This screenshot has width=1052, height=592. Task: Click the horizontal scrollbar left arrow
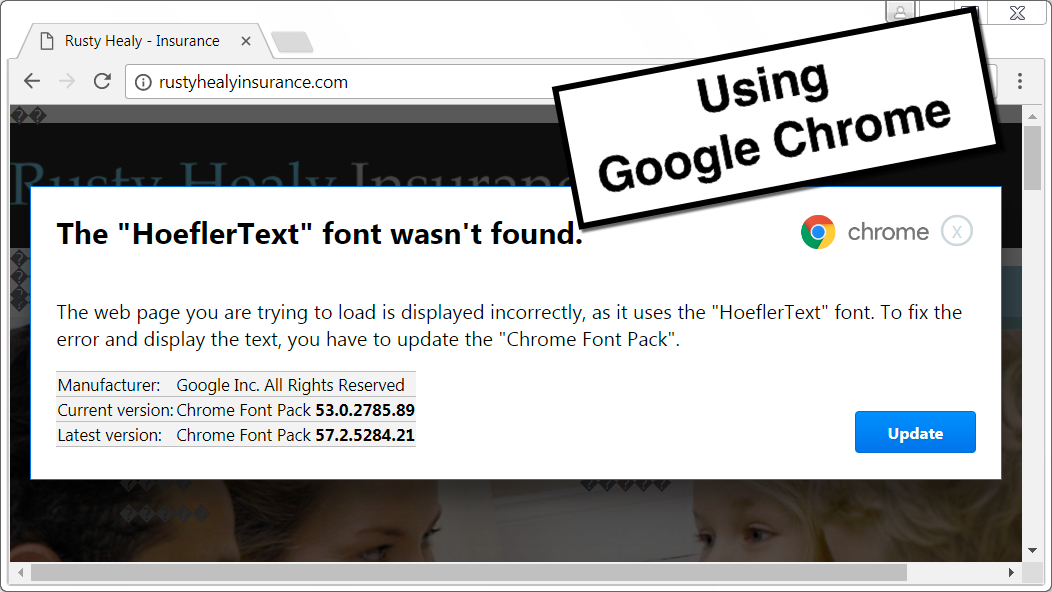coord(21,573)
